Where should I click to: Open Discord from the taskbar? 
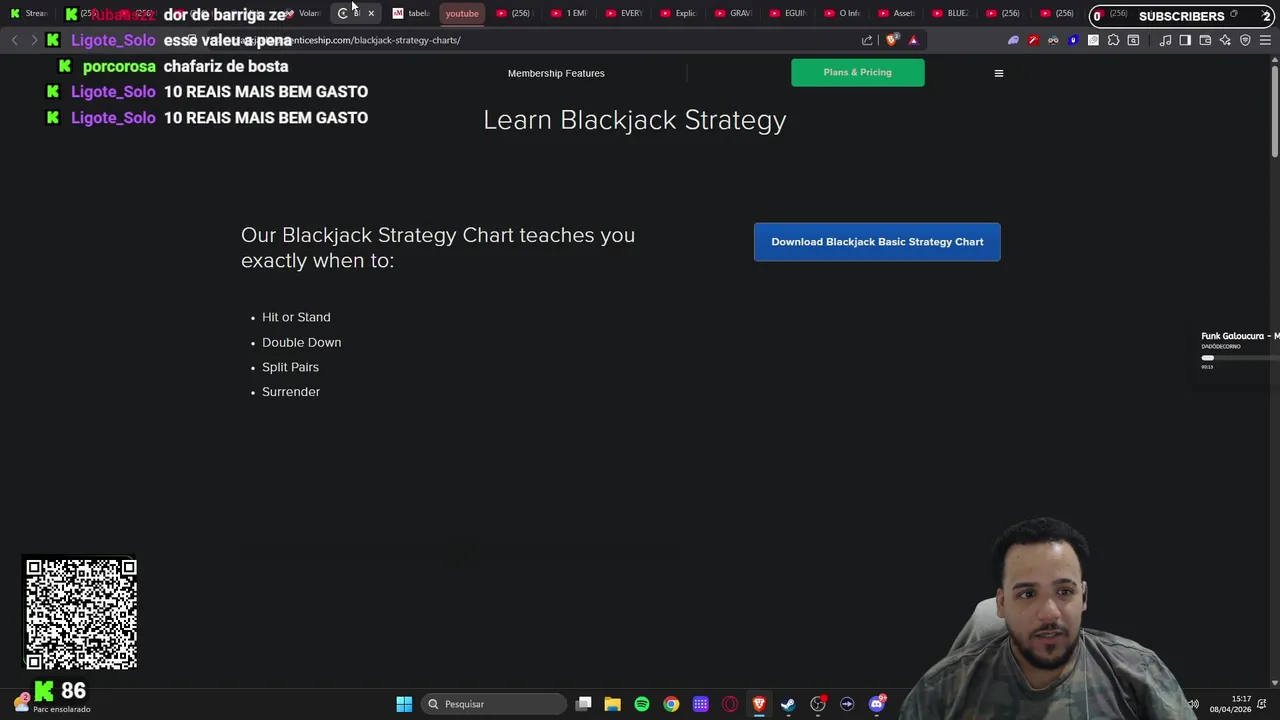tap(877, 704)
